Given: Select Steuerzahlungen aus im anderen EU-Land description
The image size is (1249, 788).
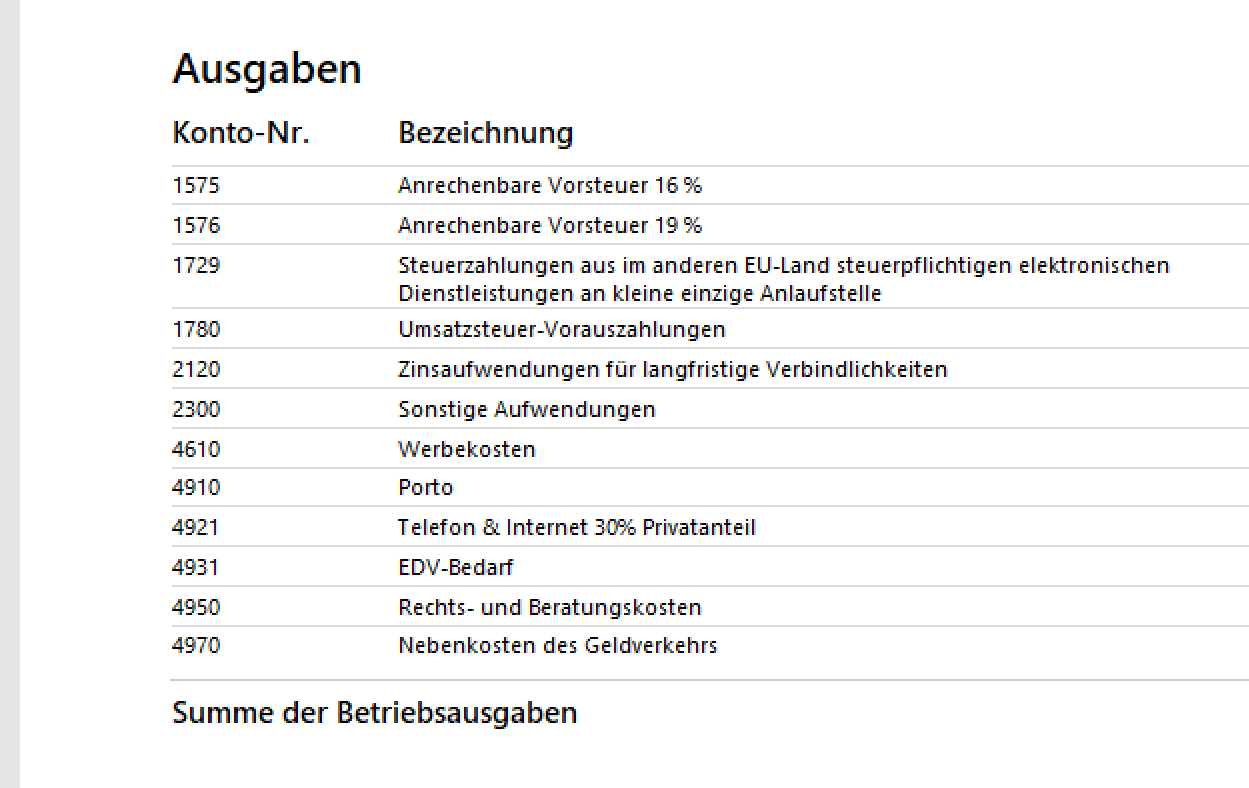Looking at the screenshot, I should click(x=784, y=279).
